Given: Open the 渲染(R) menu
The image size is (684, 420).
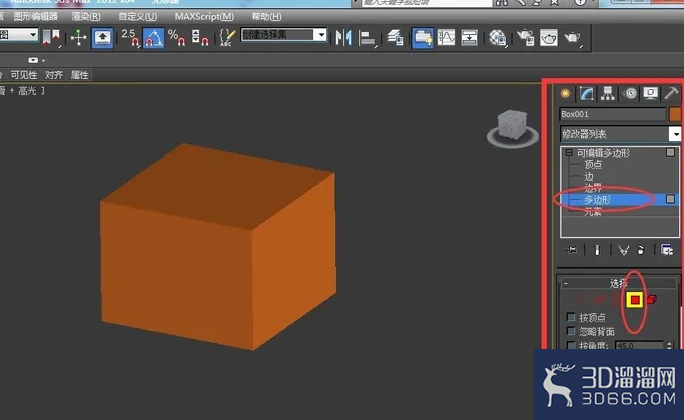Looking at the screenshot, I should (86, 17).
